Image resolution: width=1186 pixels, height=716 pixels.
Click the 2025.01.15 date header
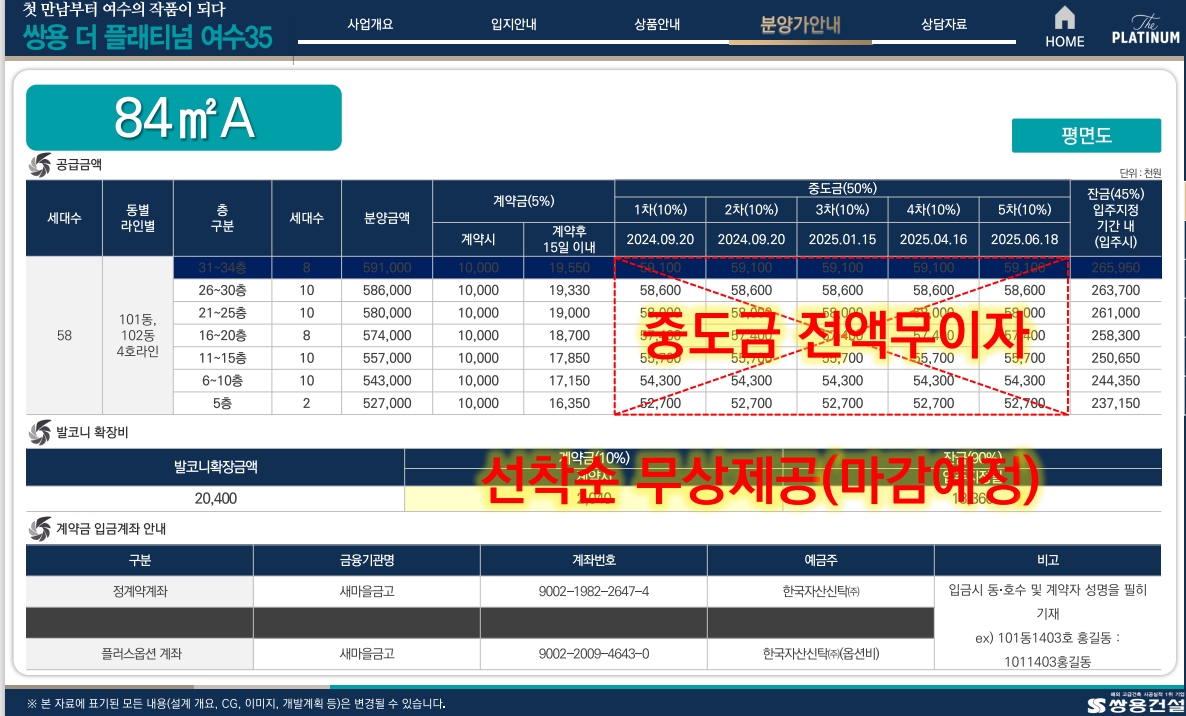click(x=842, y=240)
